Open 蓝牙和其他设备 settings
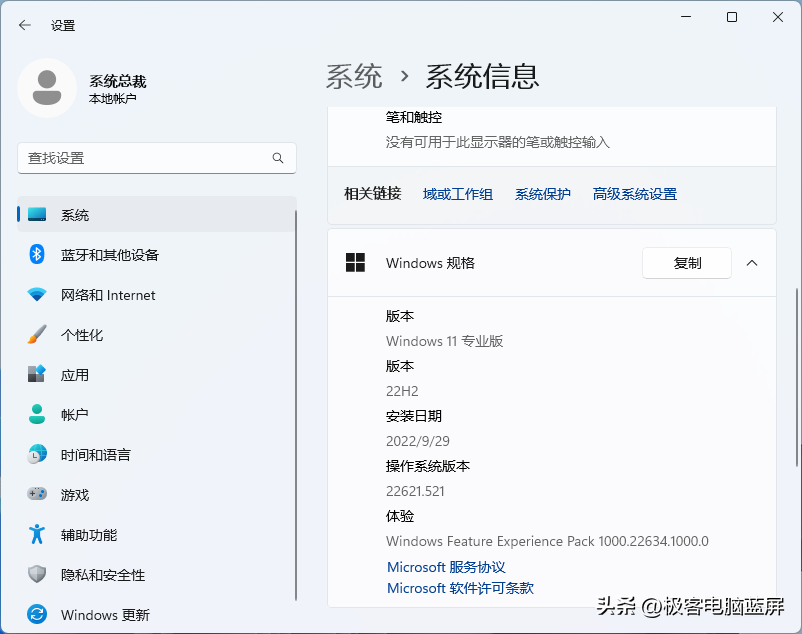The height and width of the screenshot is (634, 802). (x=157, y=255)
